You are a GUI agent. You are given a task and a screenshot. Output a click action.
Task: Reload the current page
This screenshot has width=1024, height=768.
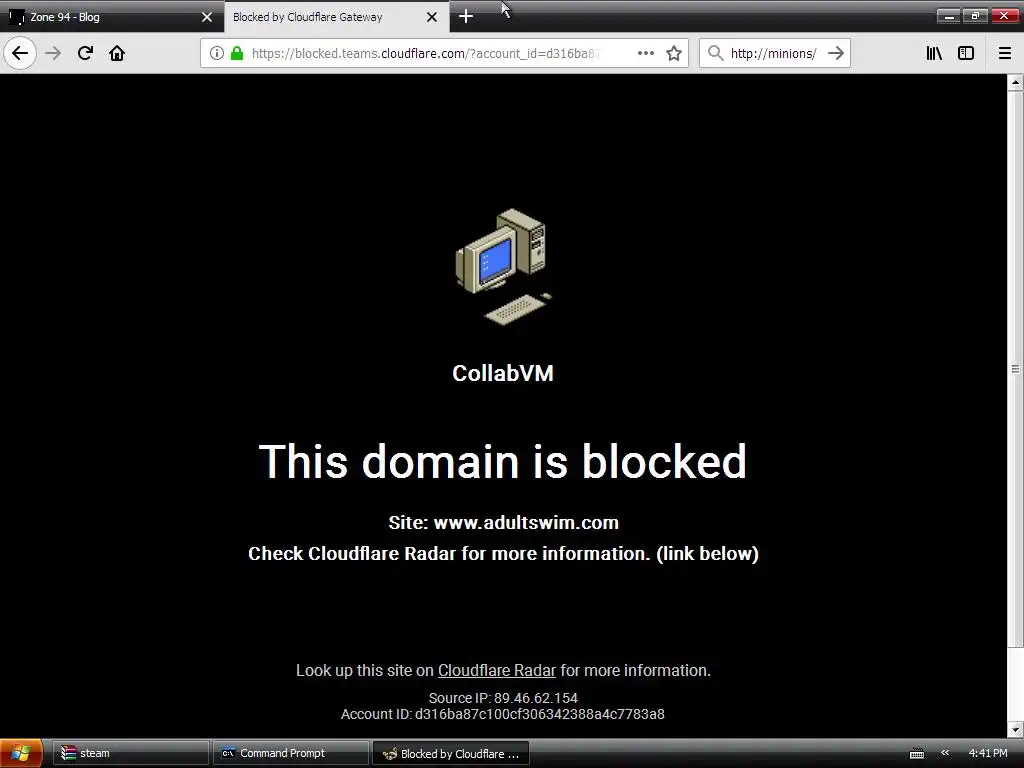(85, 53)
